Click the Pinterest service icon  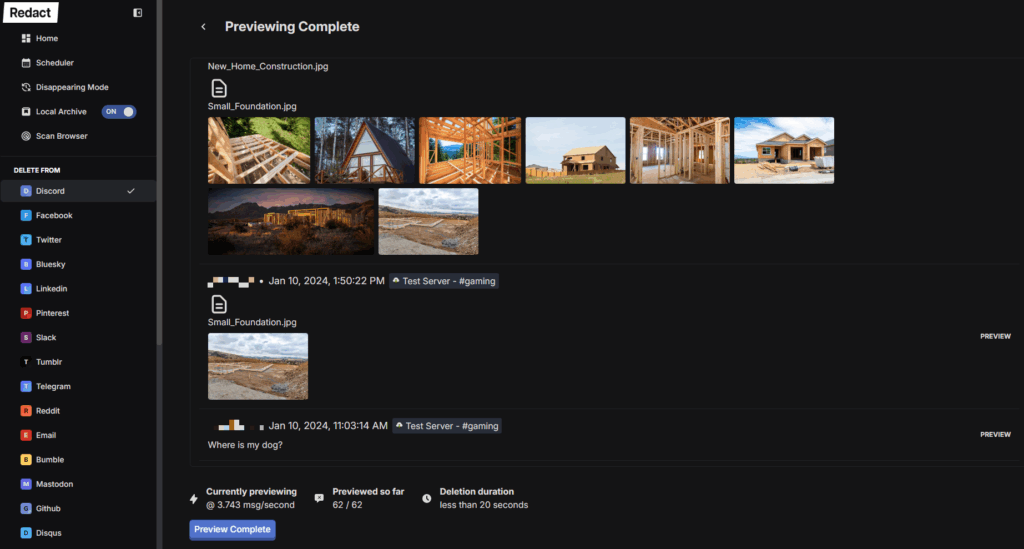tap(26, 313)
